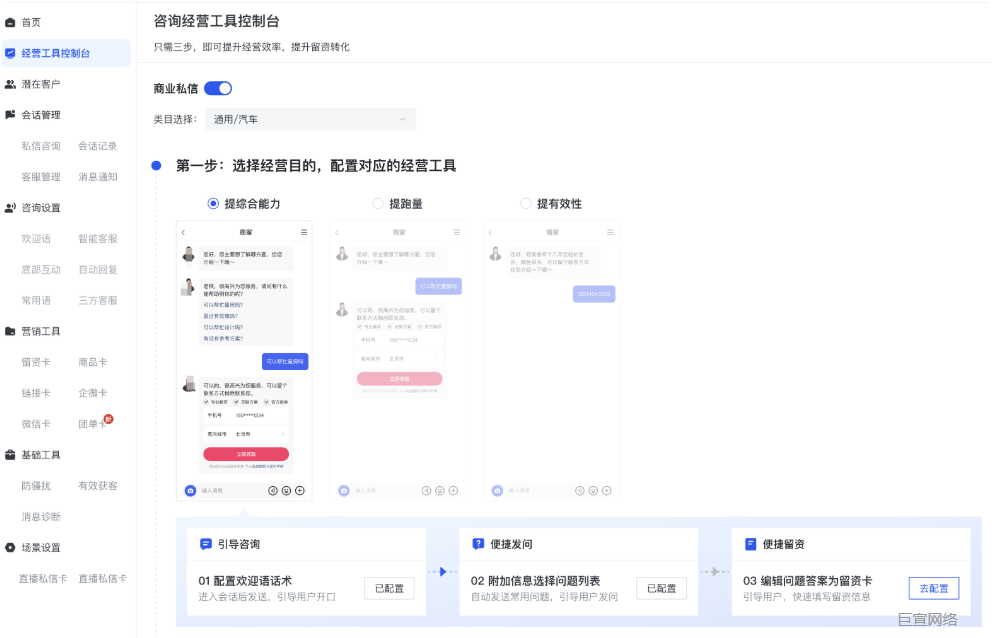Image resolution: width=992 pixels, height=638 pixels.
Task: Open 会话记录 submenu link
Action: click(x=97, y=146)
